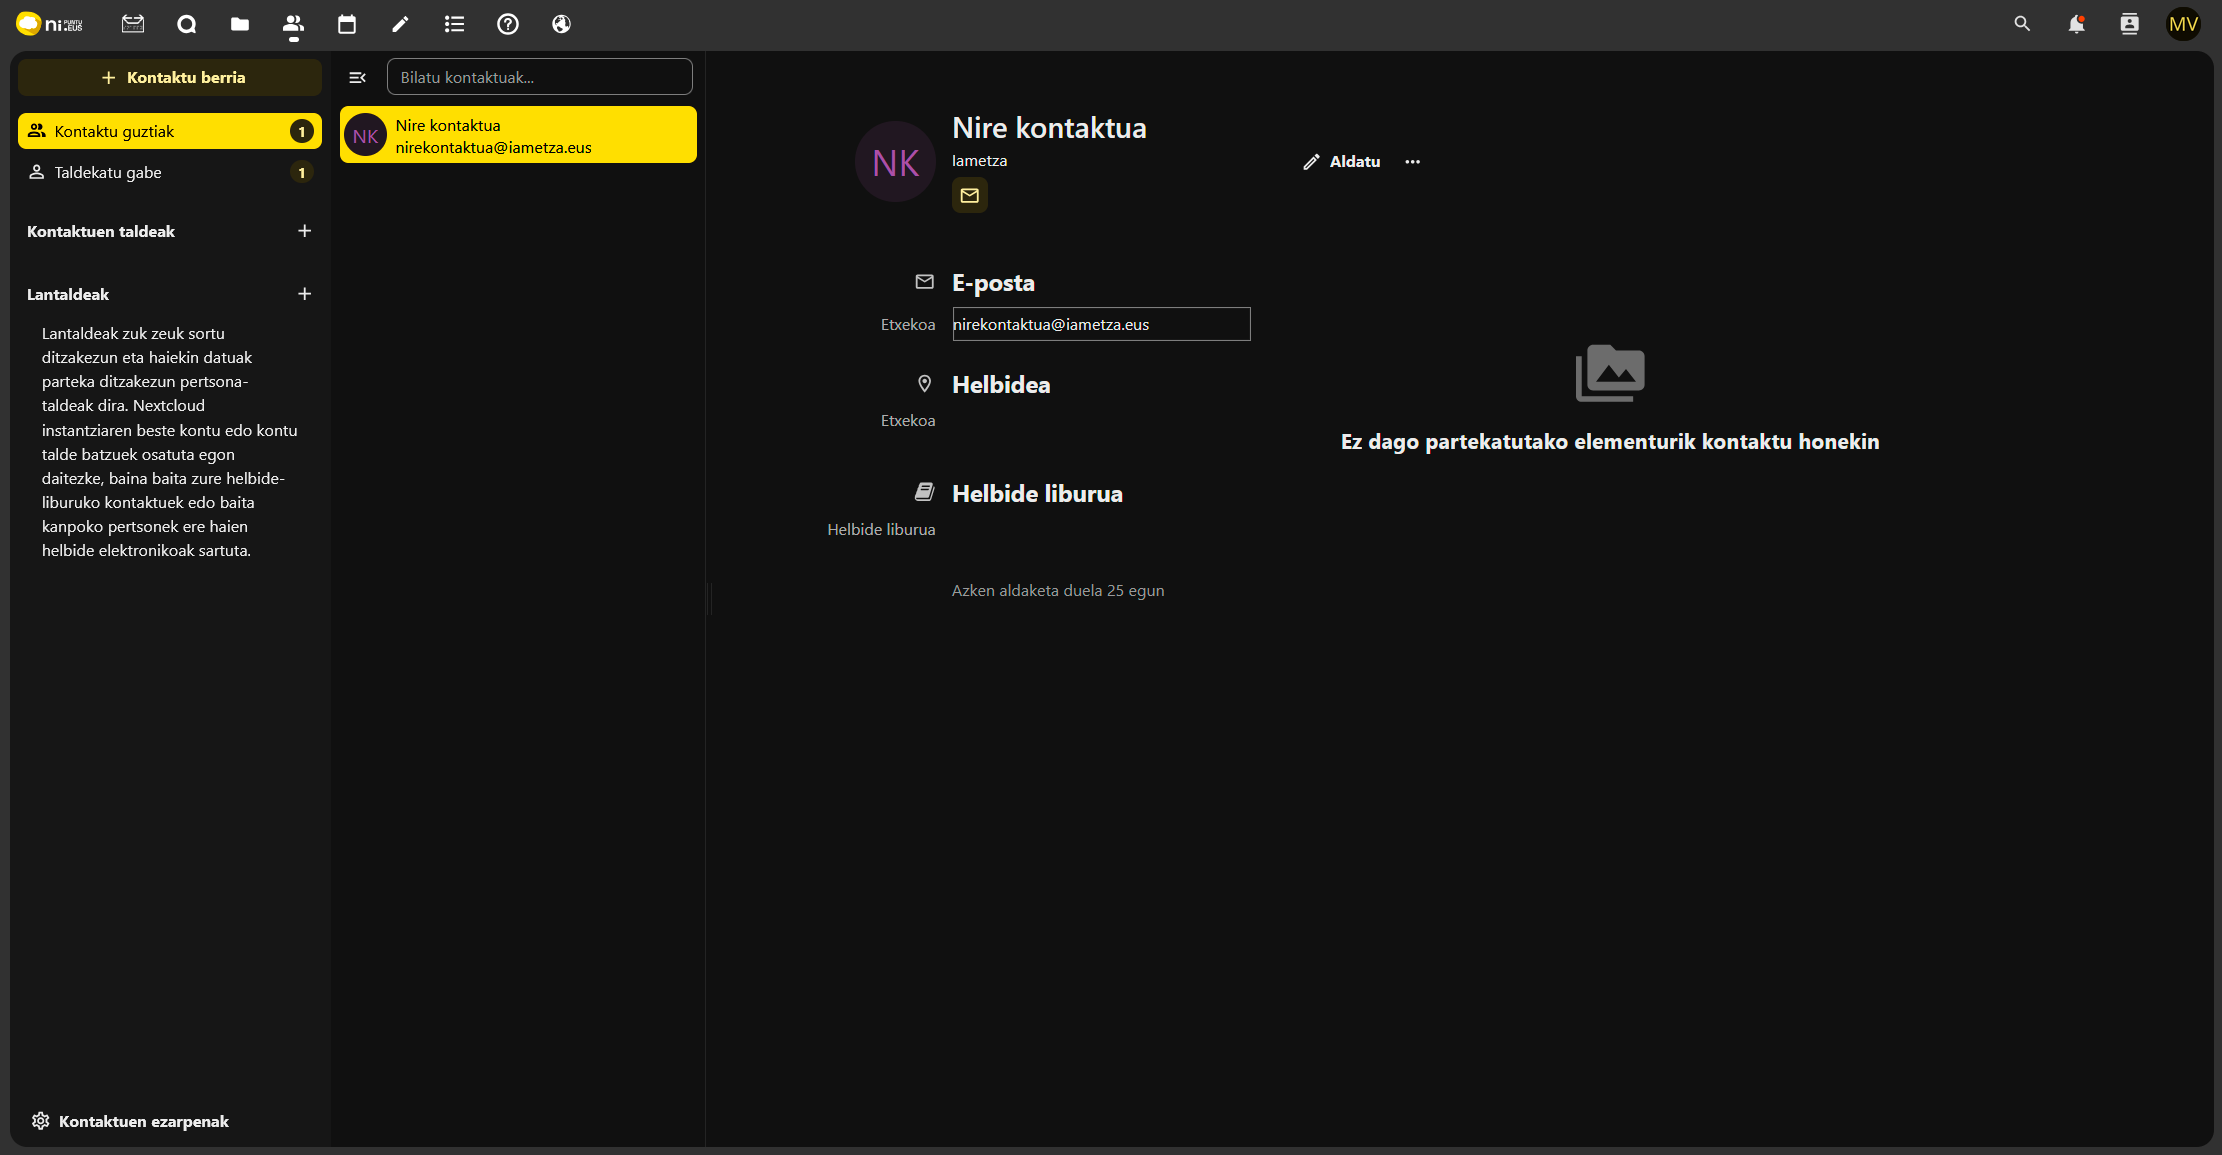Viewport: 2222px width, 1155px height.
Task: Toggle the navigation sidebar collapse button
Action: (357, 78)
